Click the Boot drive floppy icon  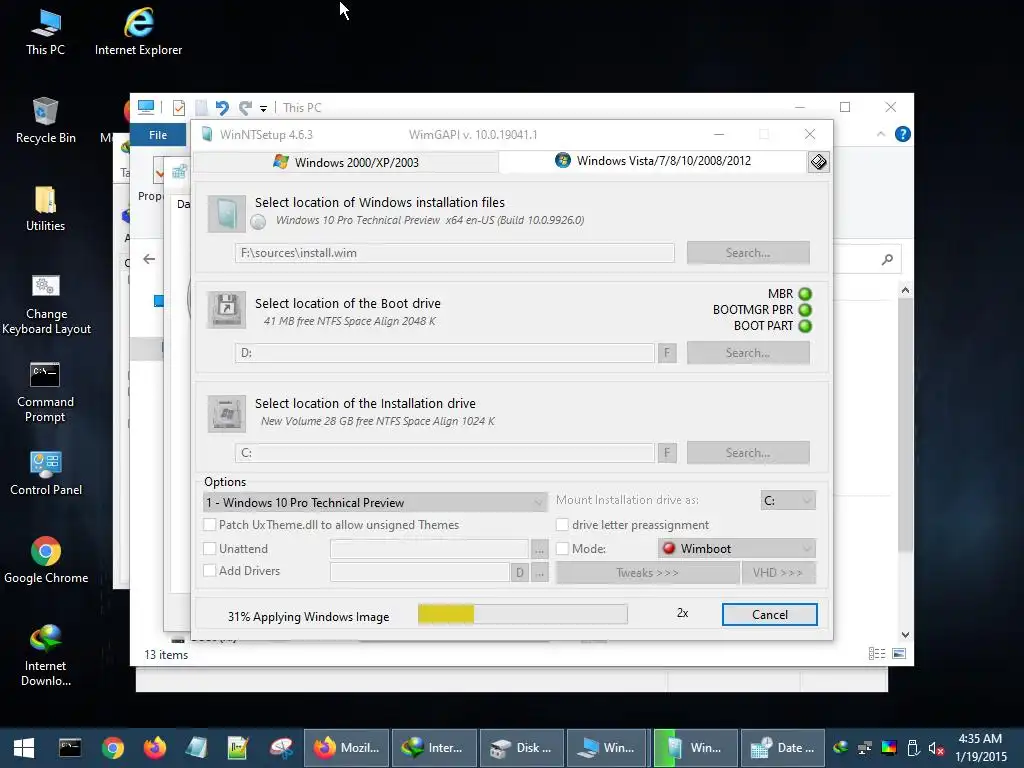tap(227, 310)
